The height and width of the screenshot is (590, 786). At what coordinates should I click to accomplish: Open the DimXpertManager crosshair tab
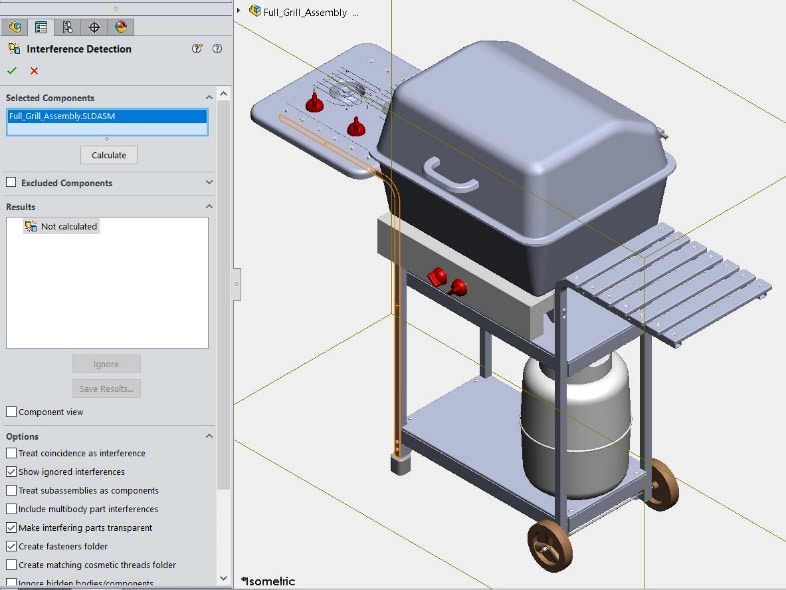(x=94, y=27)
